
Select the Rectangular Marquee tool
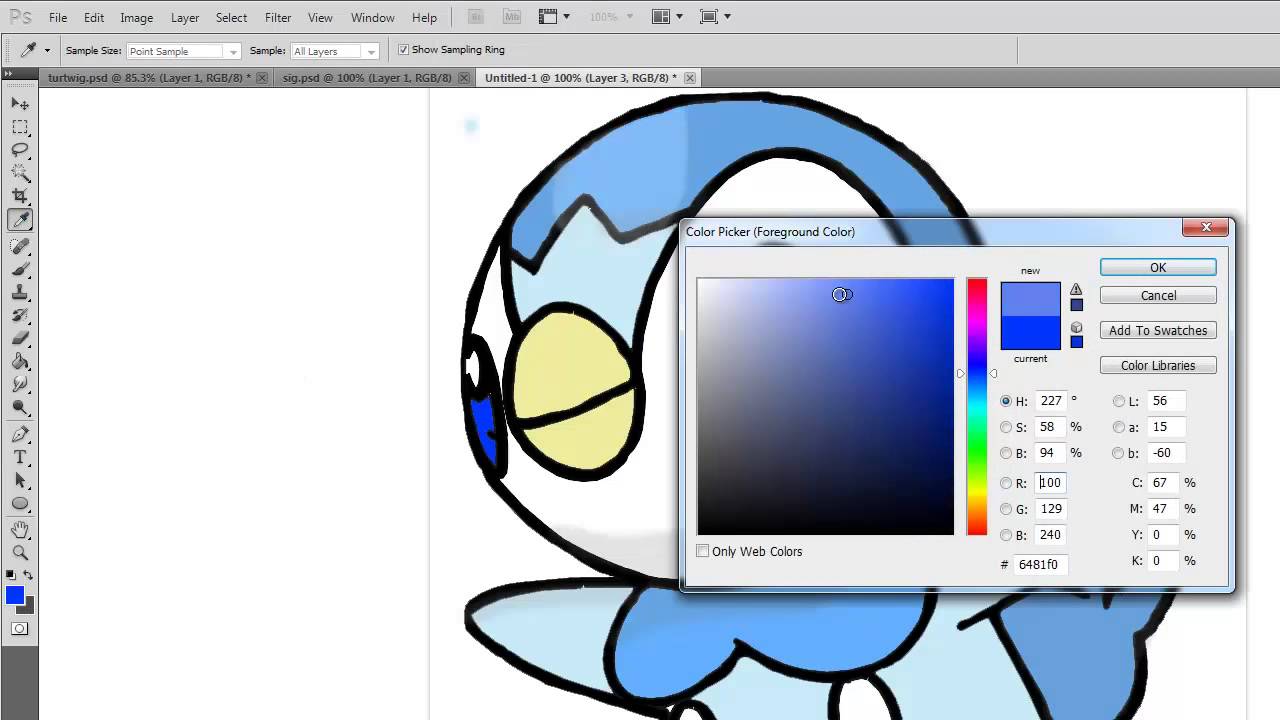point(20,127)
